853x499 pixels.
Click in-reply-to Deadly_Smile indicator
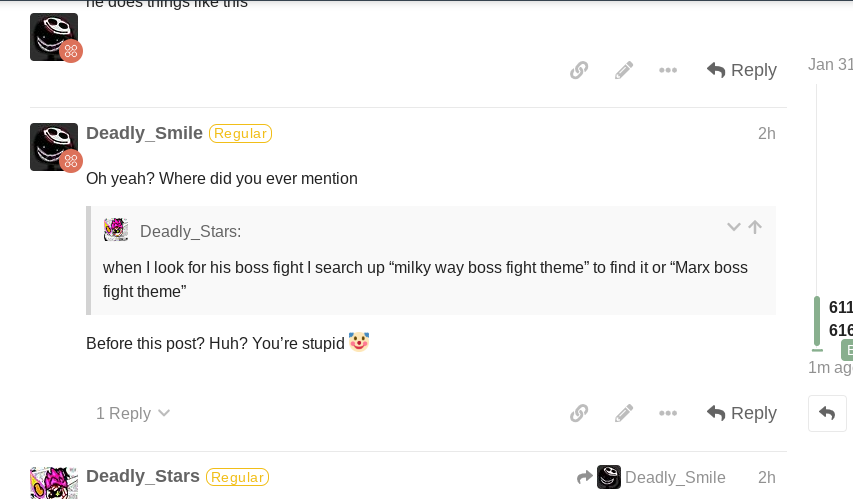pos(651,477)
